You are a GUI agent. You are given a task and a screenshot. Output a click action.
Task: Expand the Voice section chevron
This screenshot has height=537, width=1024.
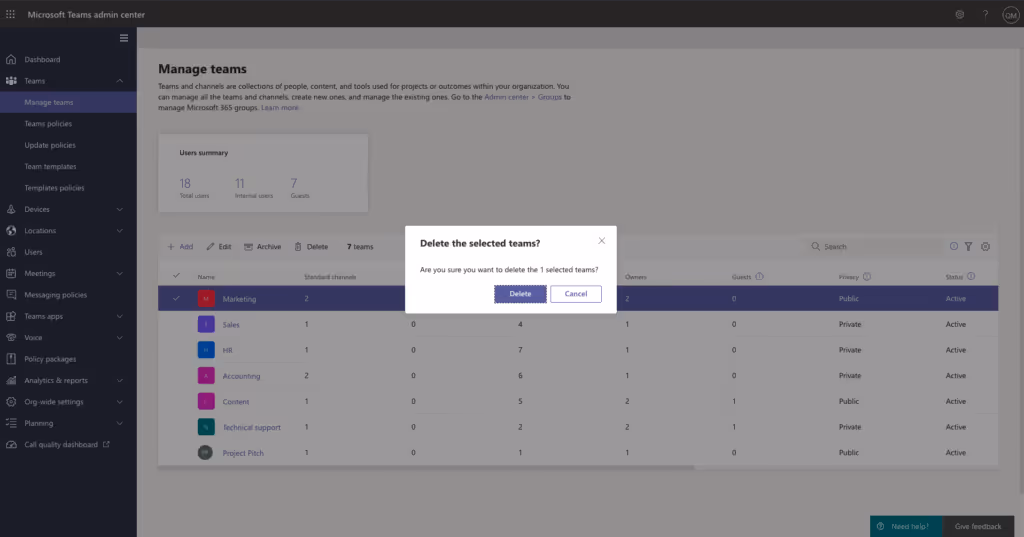tap(120, 338)
